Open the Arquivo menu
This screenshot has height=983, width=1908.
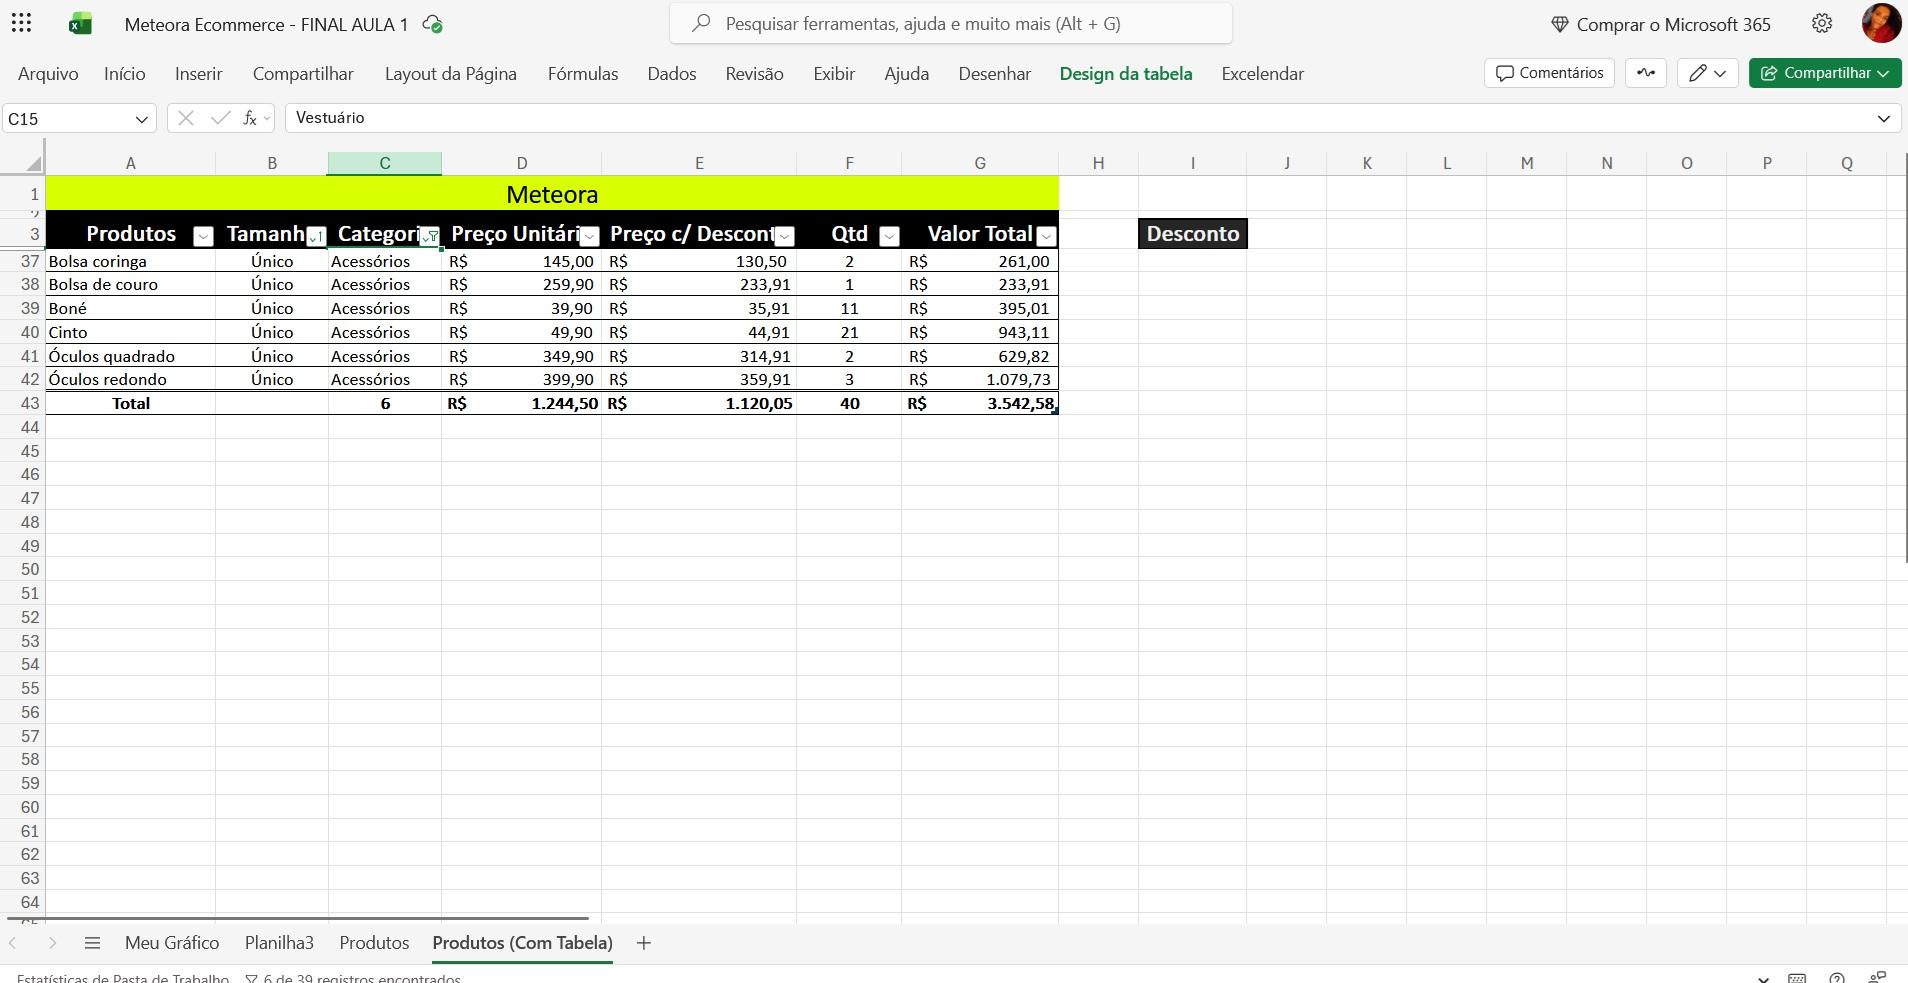pos(48,74)
